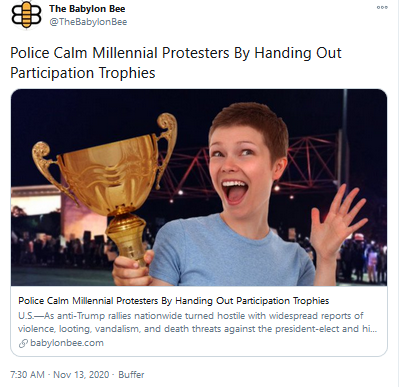399x387 pixels.
Task: Click 'Participation Trophies' on the tweet's second line
Action: pos(83,73)
